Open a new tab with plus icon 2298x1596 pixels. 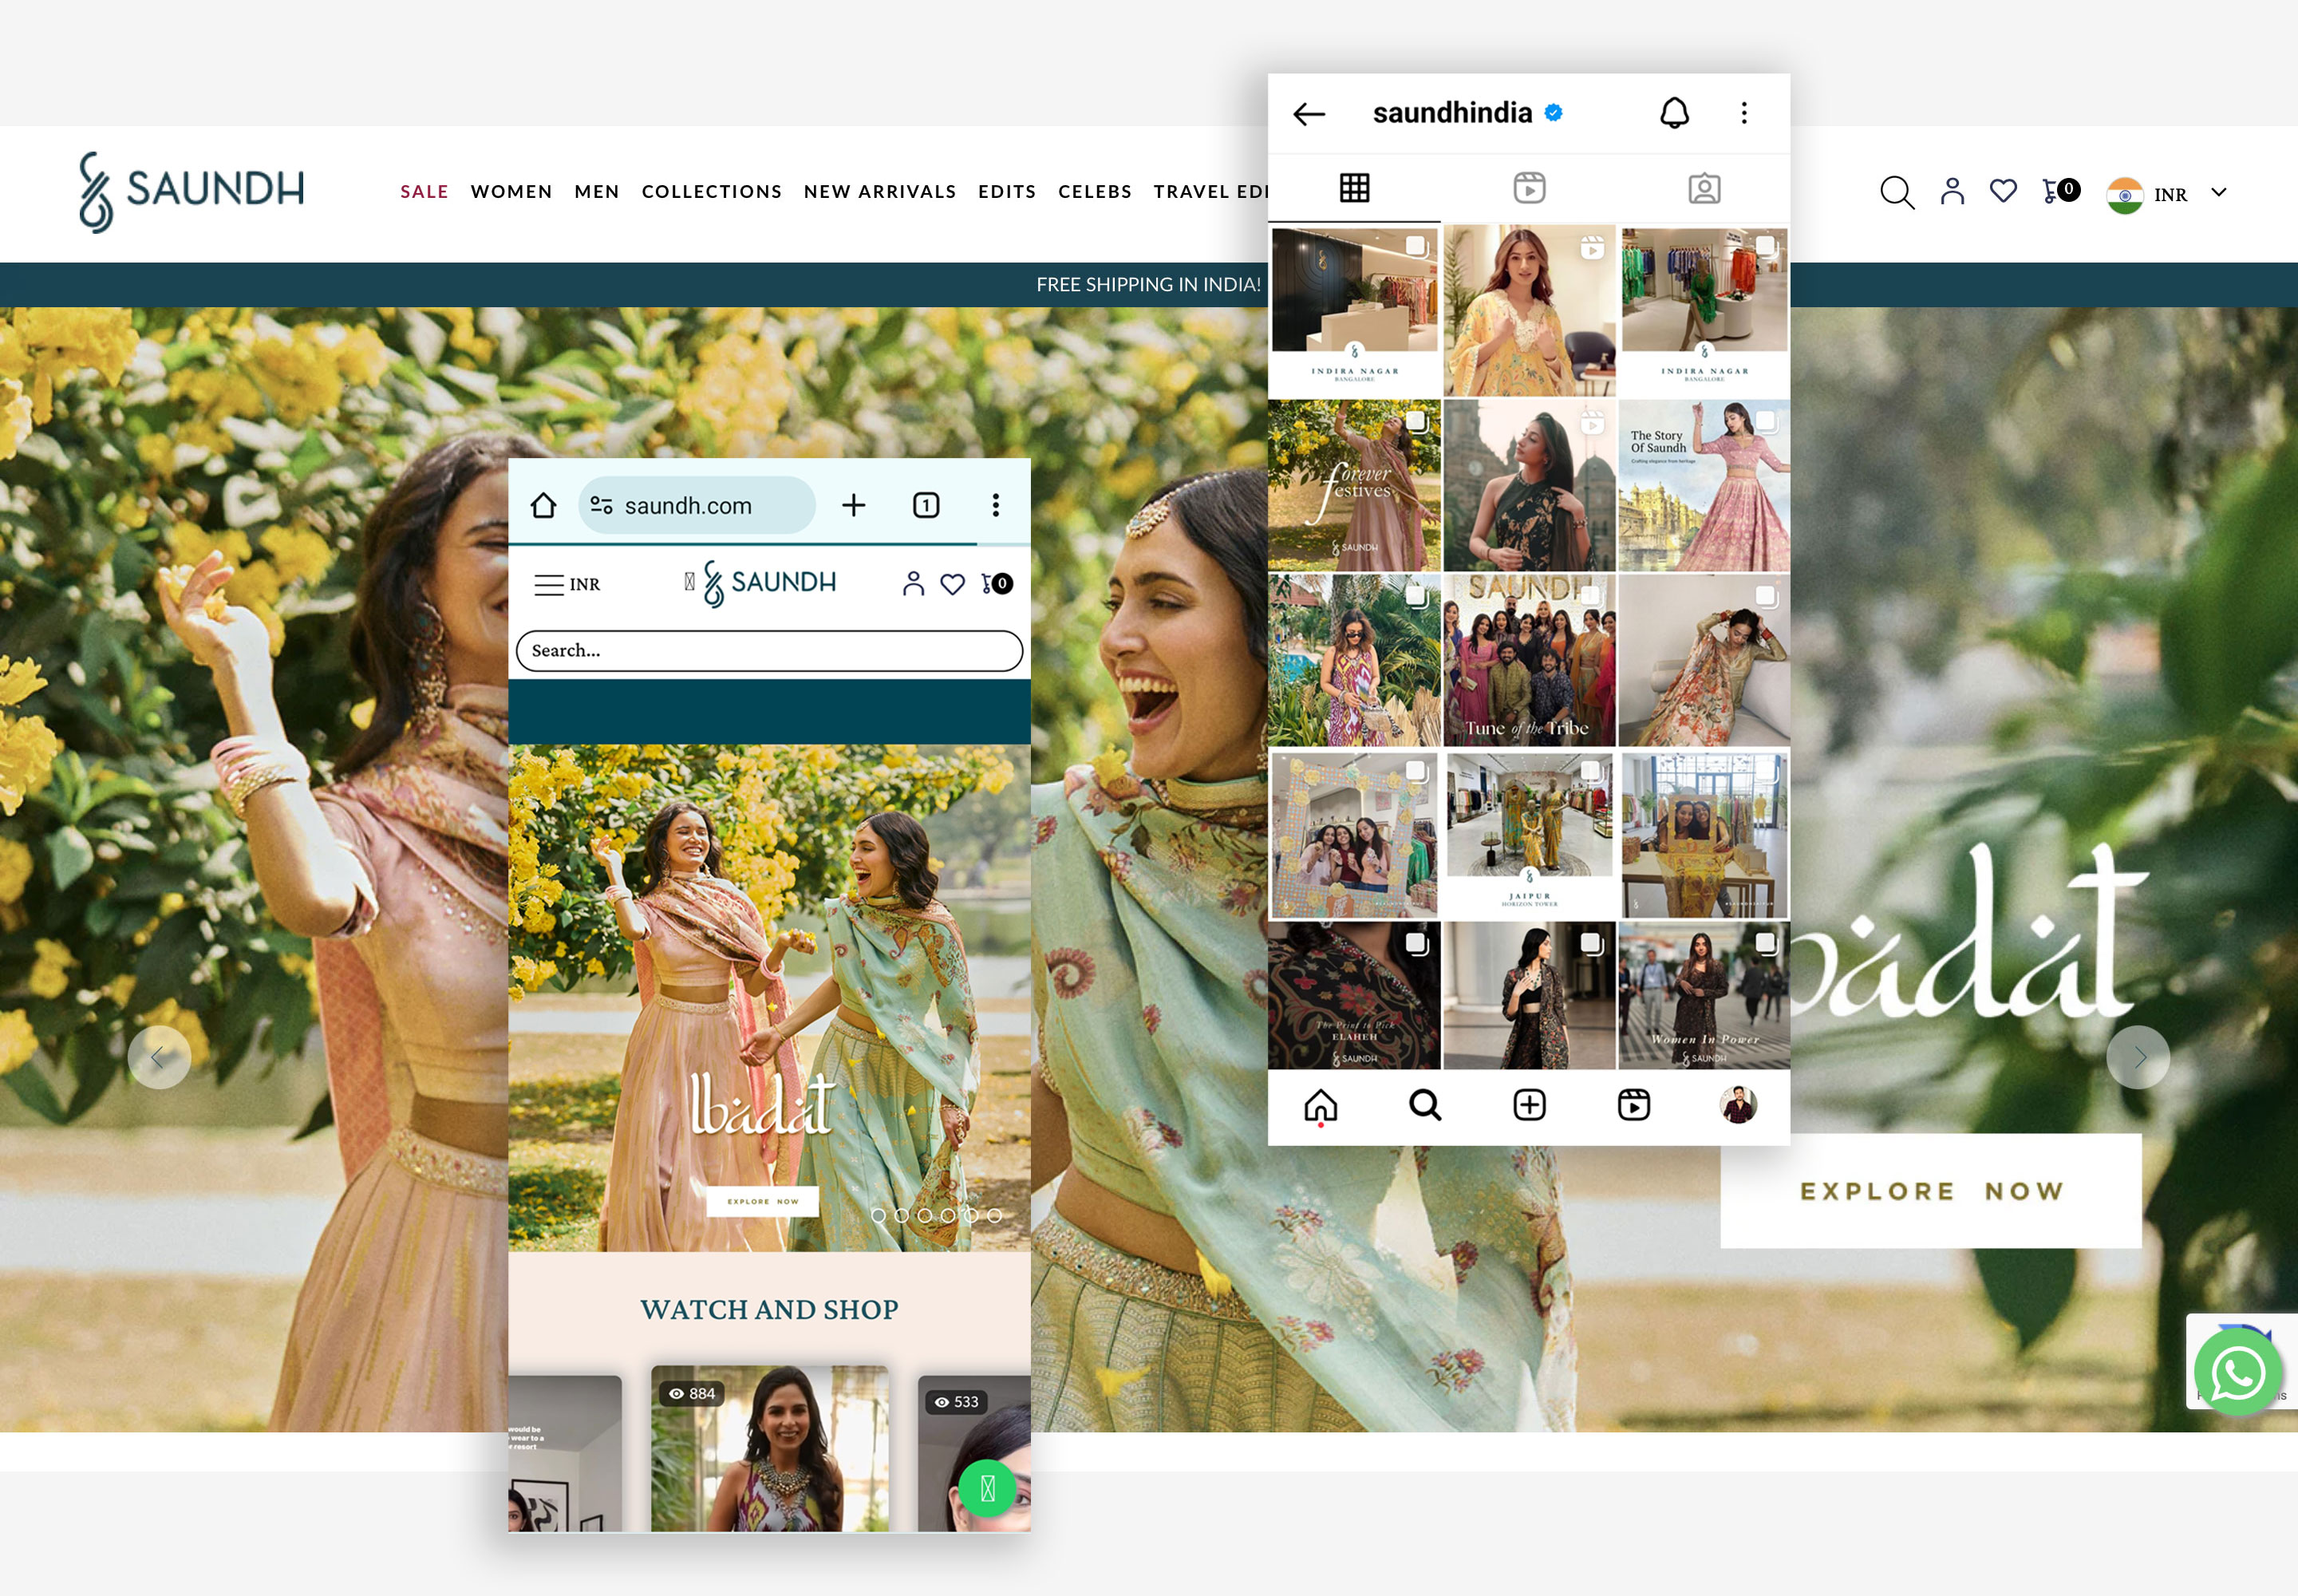coord(853,505)
